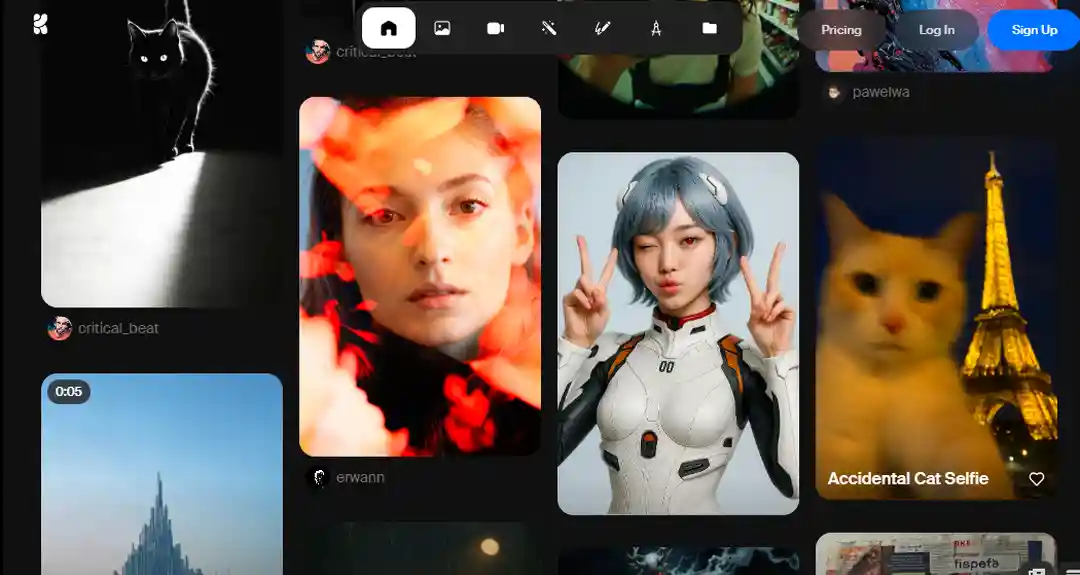Click the 0:05 duration badge
This screenshot has height=575, width=1080.
click(69, 392)
